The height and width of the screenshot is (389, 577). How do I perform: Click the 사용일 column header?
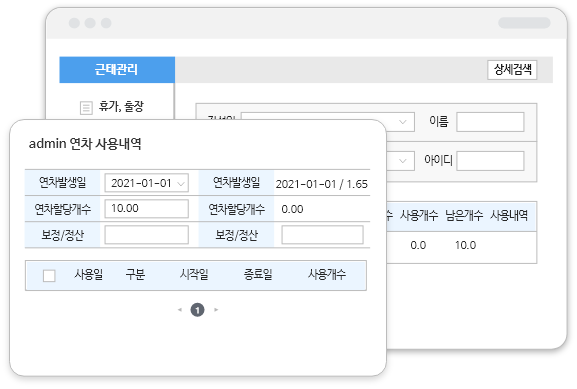pos(89,275)
